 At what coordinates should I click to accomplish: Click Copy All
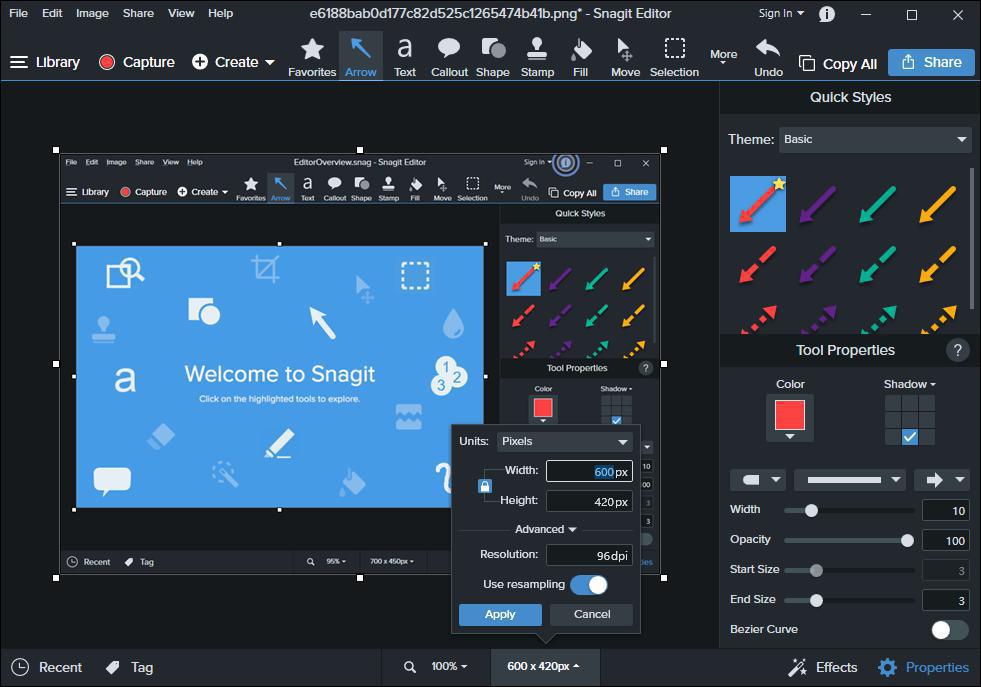click(838, 64)
